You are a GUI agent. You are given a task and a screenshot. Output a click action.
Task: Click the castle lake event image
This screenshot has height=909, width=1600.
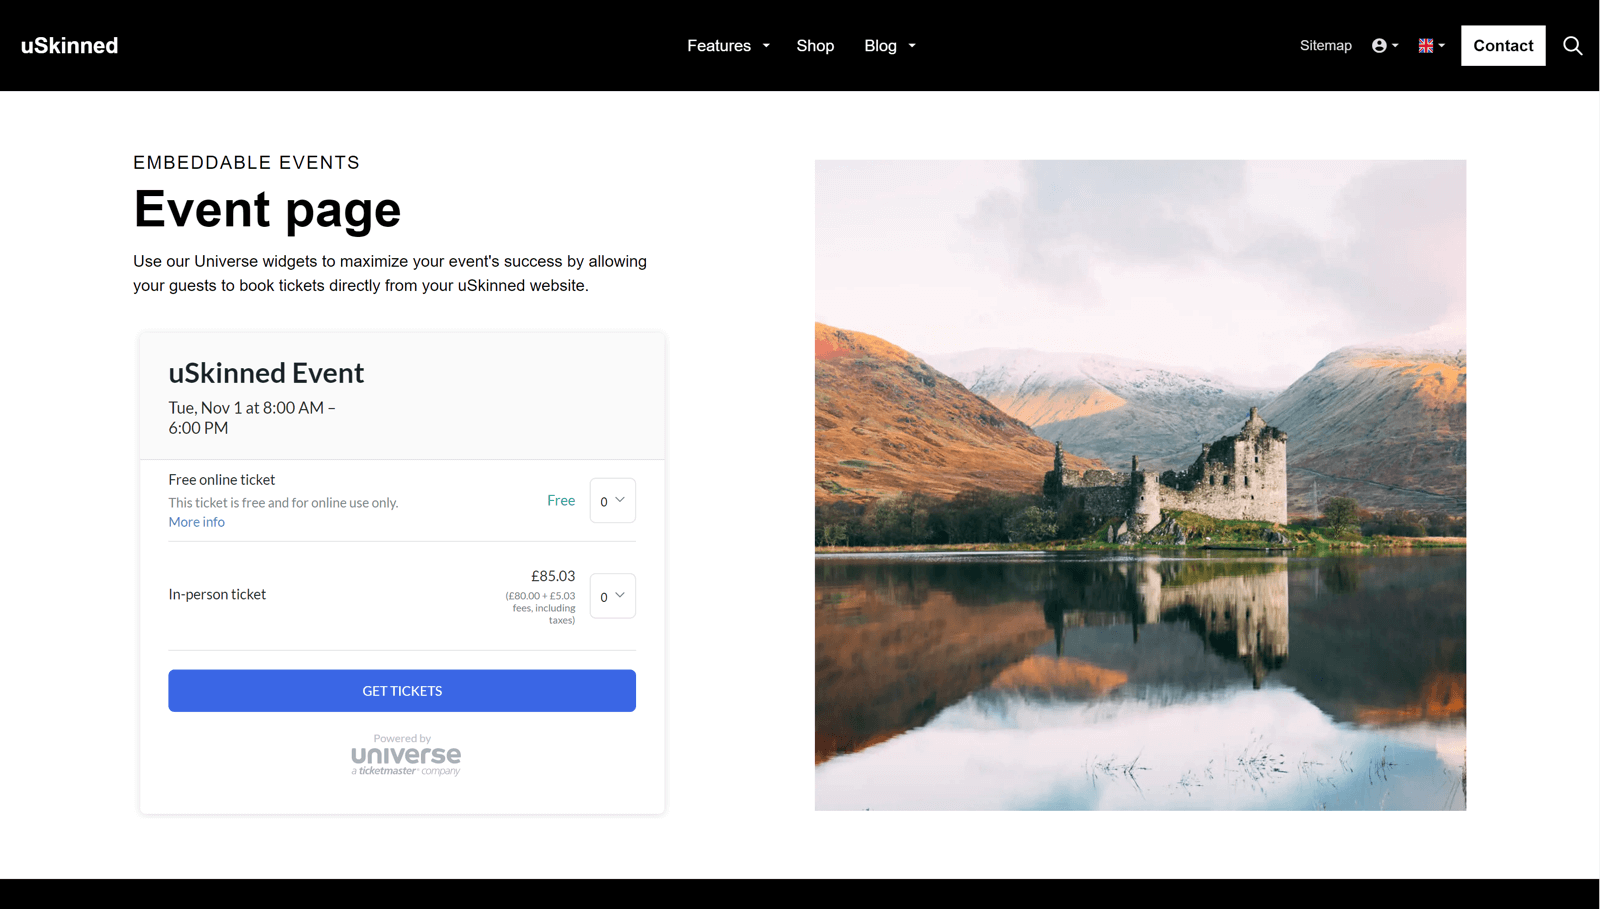click(x=1140, y=484)
